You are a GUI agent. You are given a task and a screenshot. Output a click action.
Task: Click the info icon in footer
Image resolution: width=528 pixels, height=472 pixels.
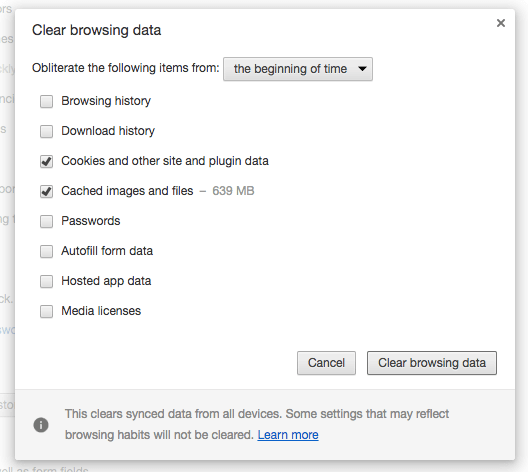(41, 425)
